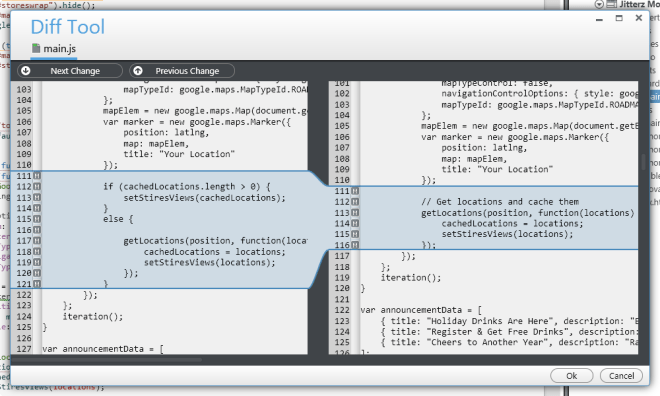Click 'var announcementData = [' on right line 122
The image size is (660, 396).
click(421, 310)
